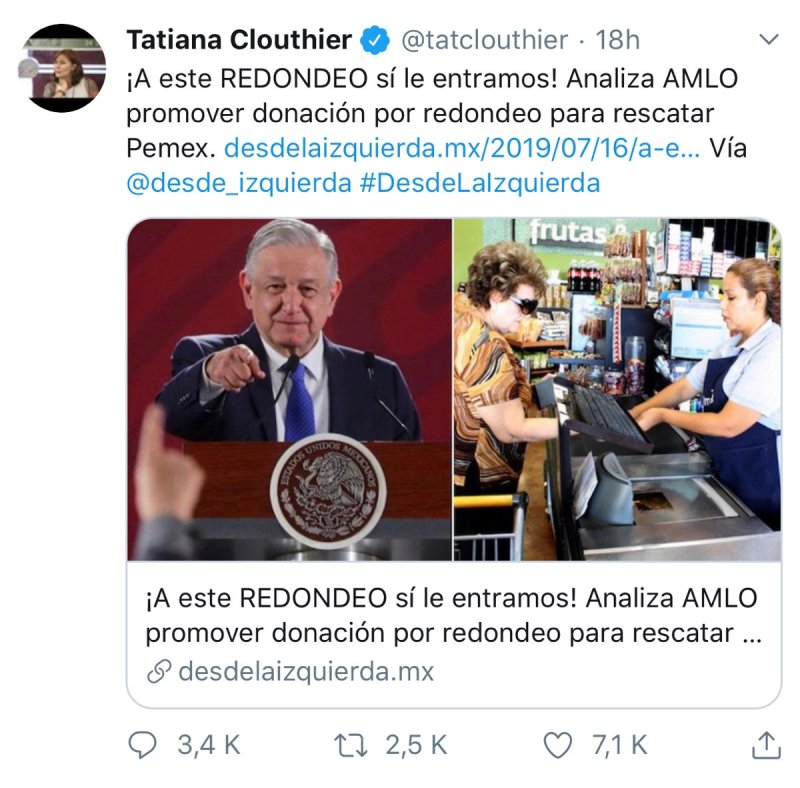Like the tweet with the heart icon
The width and height of the screenshot is (800, 788).
tap(558, 746)
